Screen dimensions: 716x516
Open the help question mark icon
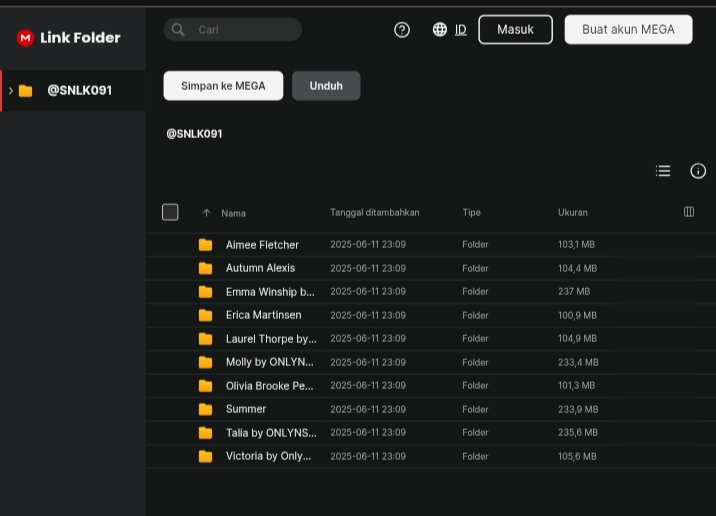[402, 30]
